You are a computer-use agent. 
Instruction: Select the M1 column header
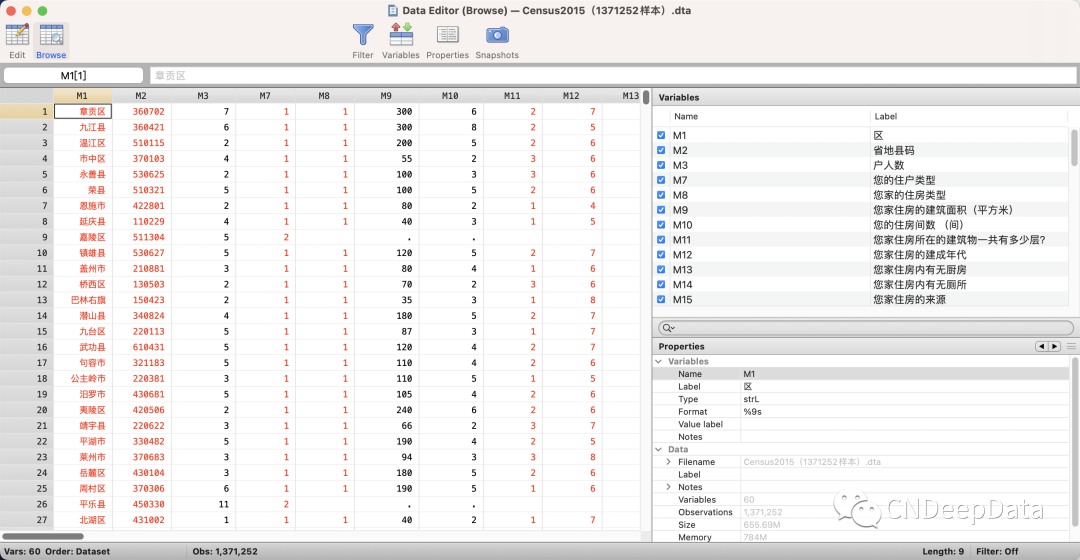tap(82, 96)
